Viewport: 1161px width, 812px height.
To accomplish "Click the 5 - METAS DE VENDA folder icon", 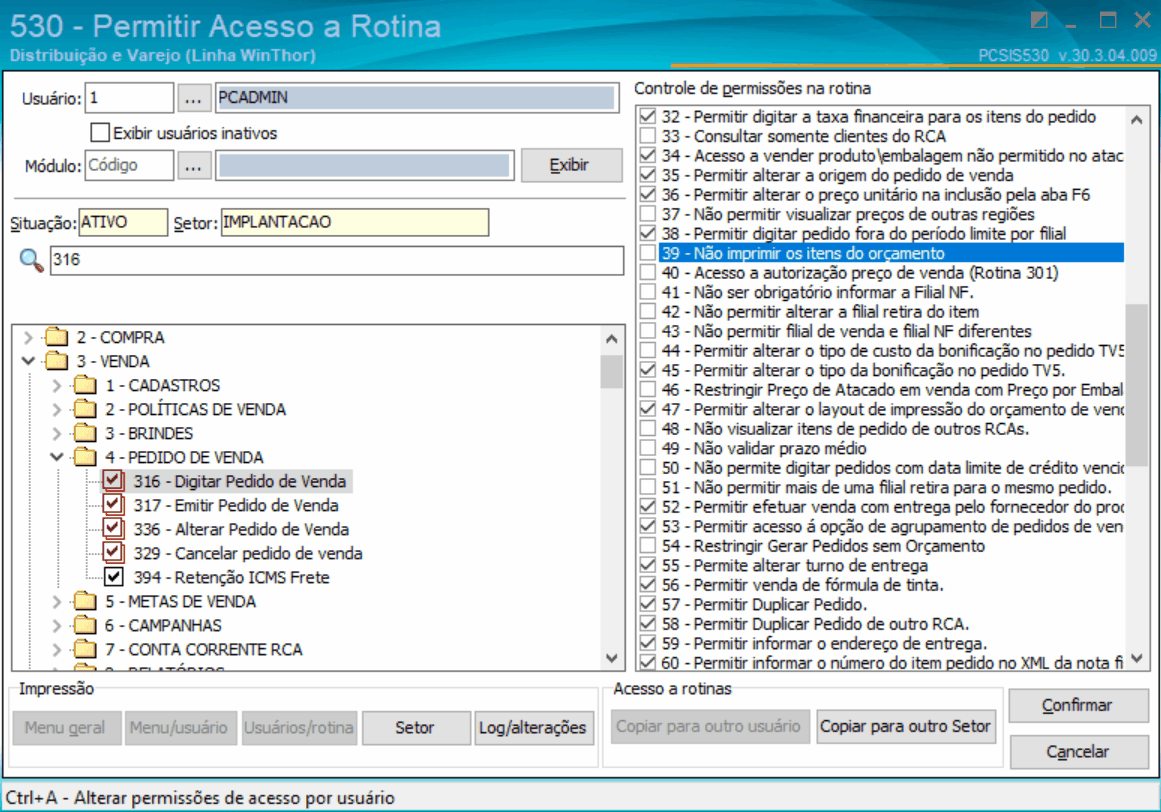I will [85, 601].
